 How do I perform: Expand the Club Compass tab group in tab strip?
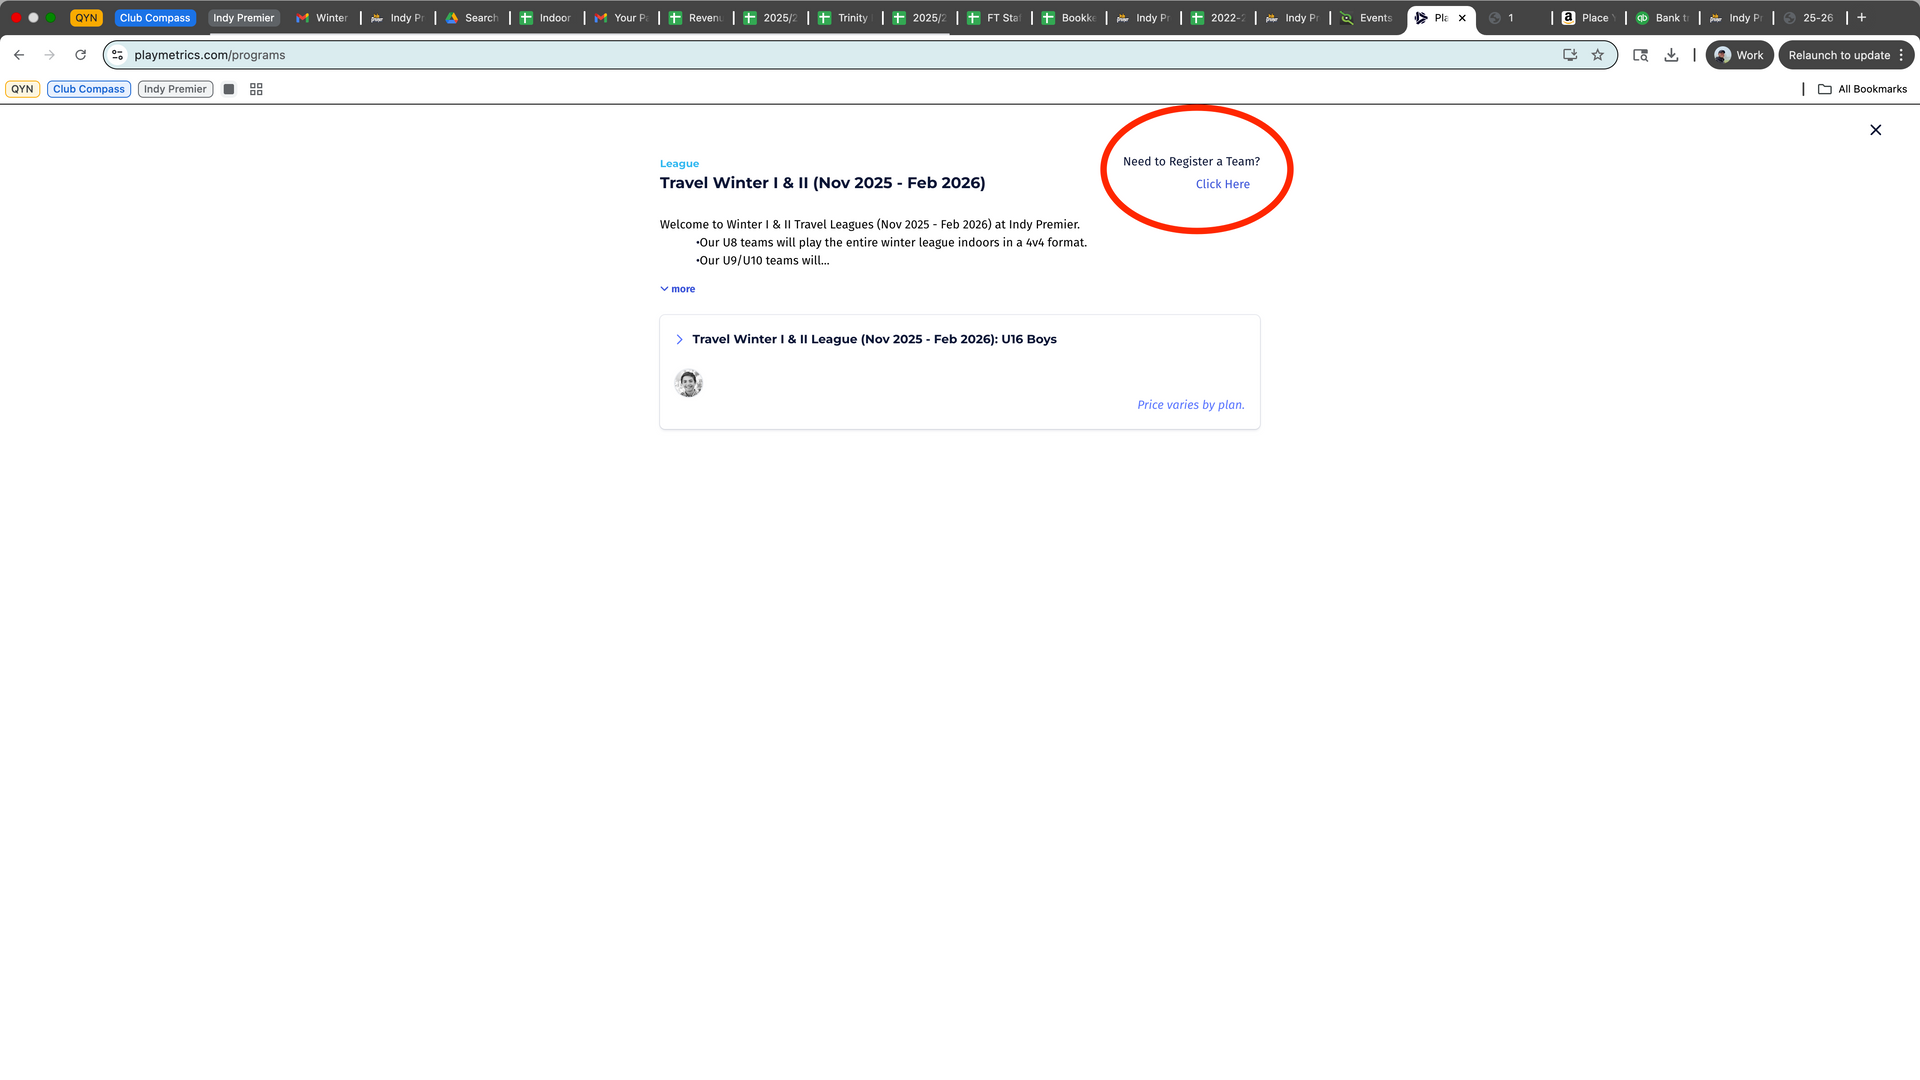tap(155, 18)
